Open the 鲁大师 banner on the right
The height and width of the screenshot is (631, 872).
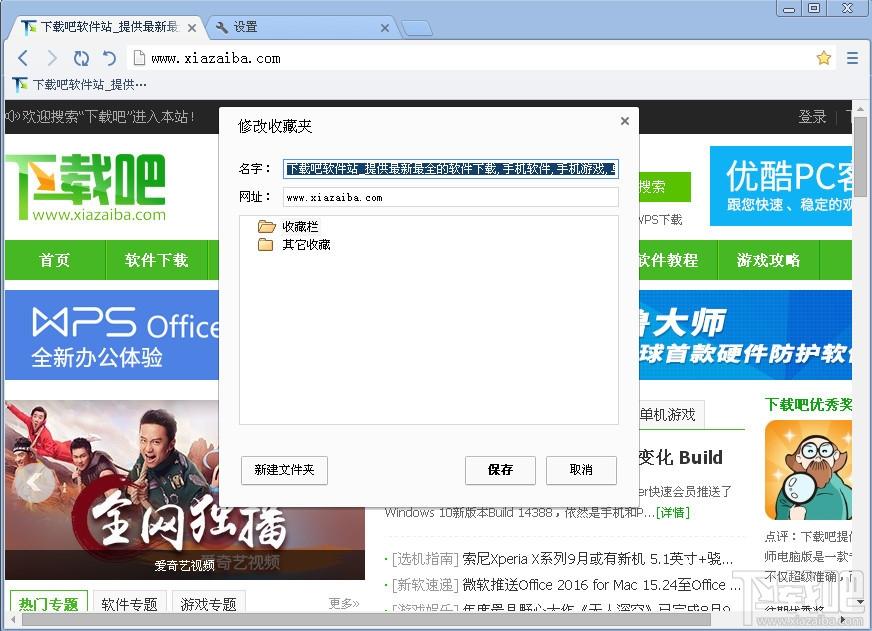pyautogui.click(x=745, y=335)
